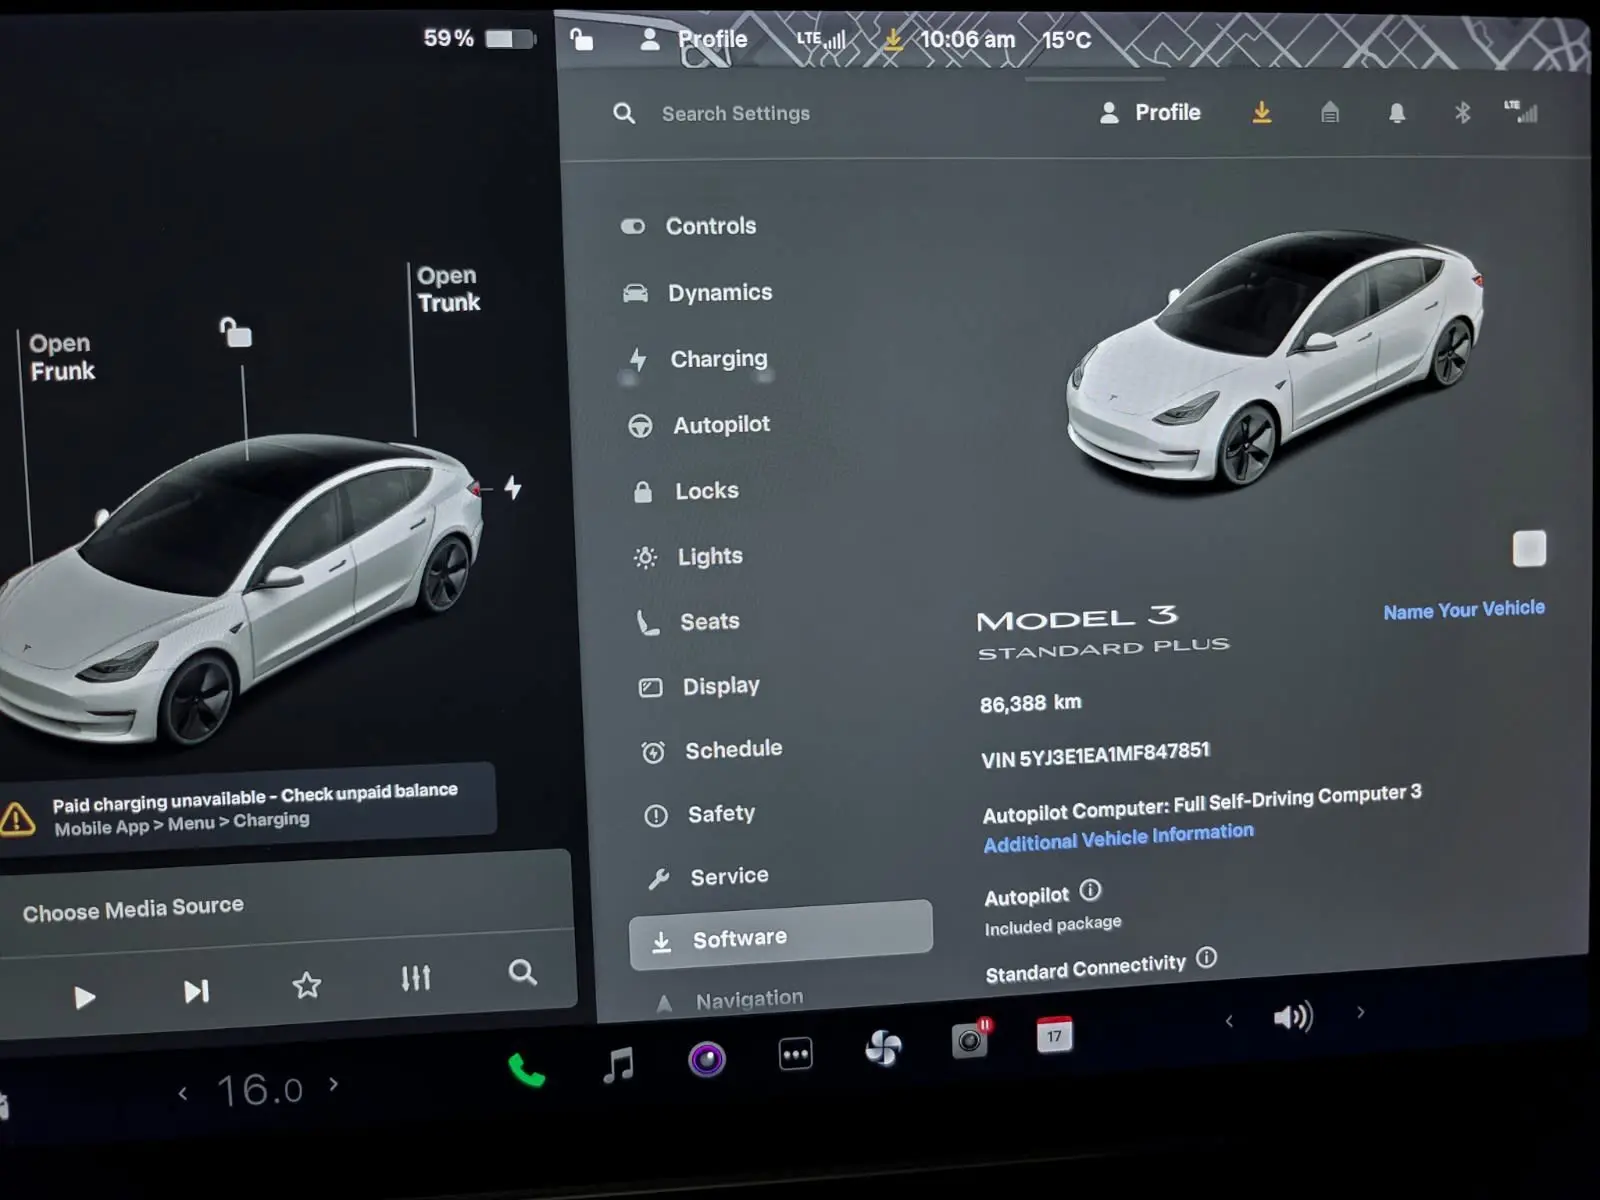Tap the 16.0 temperature setting
The image size is (1600, 1200).
pos(260,1090)
